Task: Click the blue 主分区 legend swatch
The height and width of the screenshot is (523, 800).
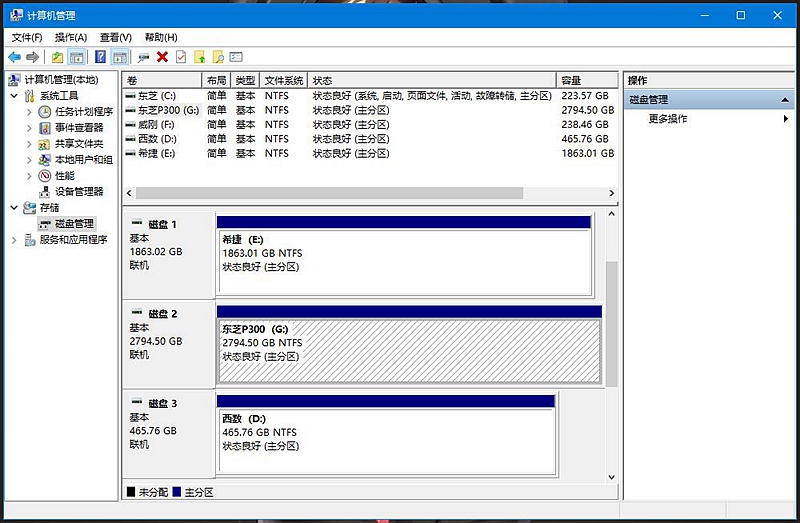Action: tap(178, 493)
